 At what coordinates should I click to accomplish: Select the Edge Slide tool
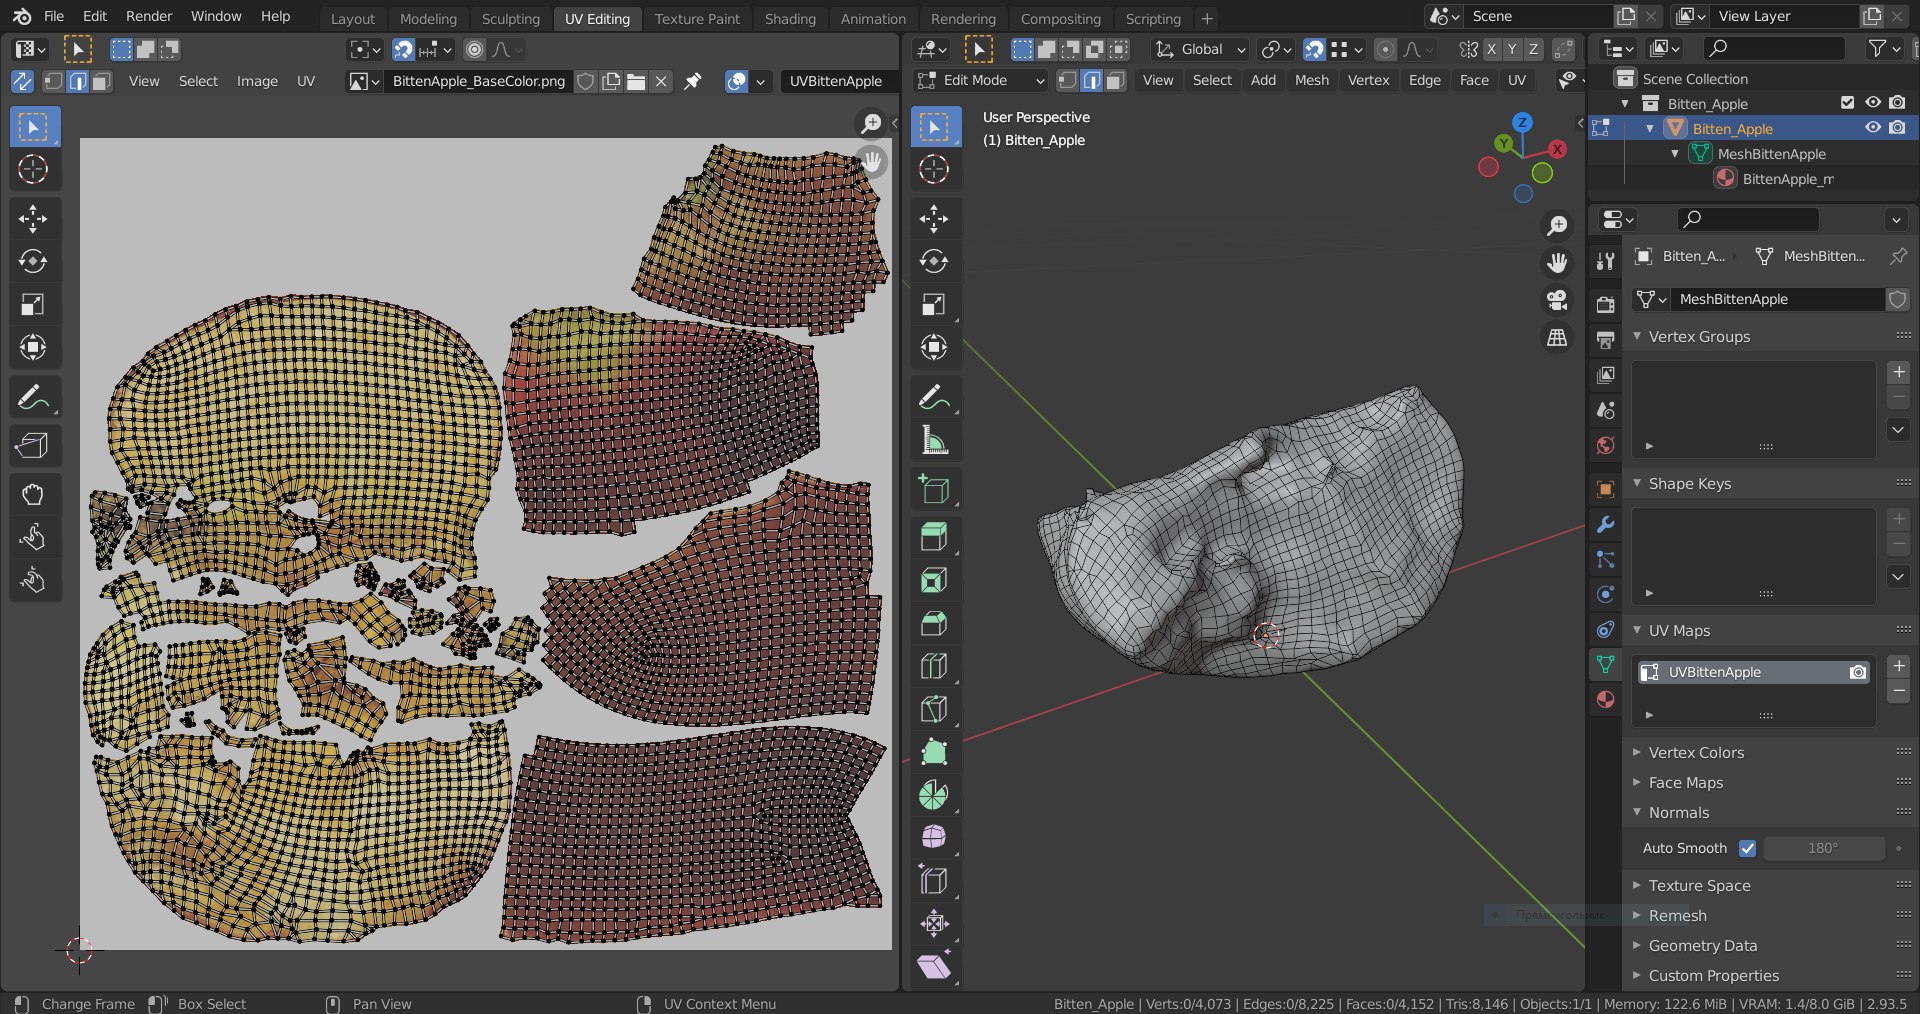(934, 880)
